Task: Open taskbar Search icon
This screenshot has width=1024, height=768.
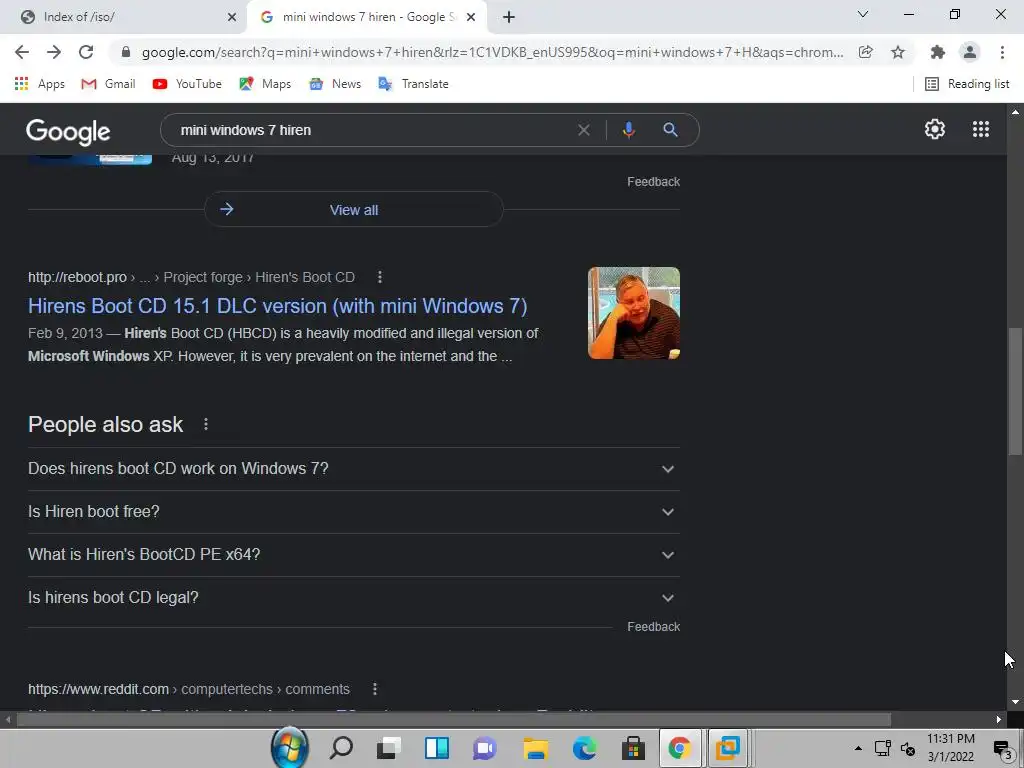Action: (x=341, y=747)
